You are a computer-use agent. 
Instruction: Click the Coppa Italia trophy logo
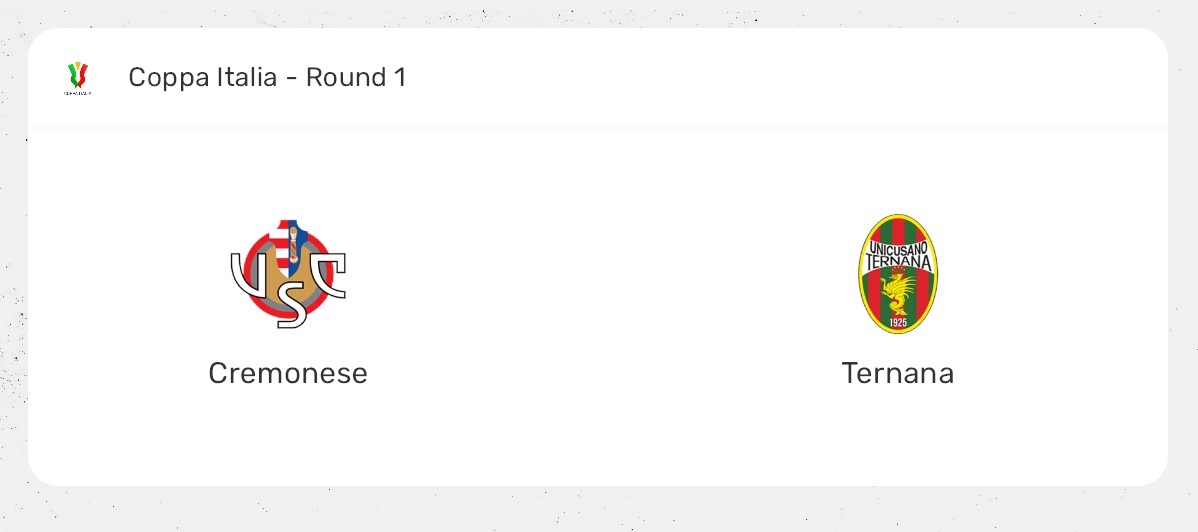click(x=78, y=77)
